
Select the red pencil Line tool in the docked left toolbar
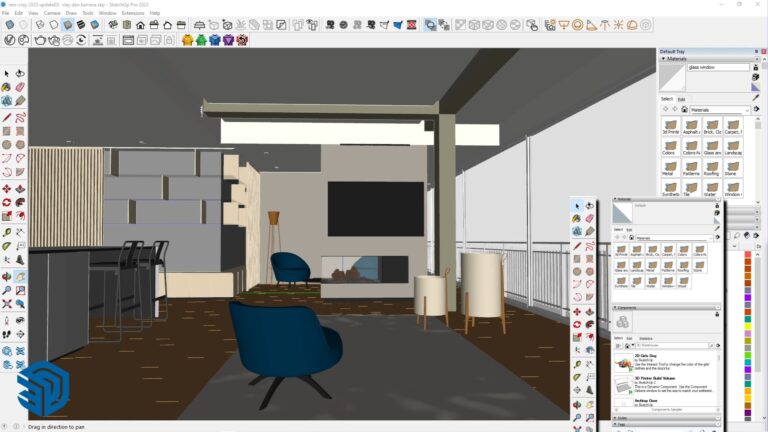click(x=6, y=118)
